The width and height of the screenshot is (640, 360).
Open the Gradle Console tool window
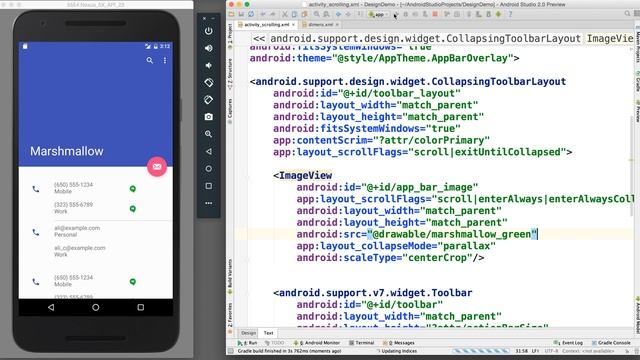pos(611,343)
